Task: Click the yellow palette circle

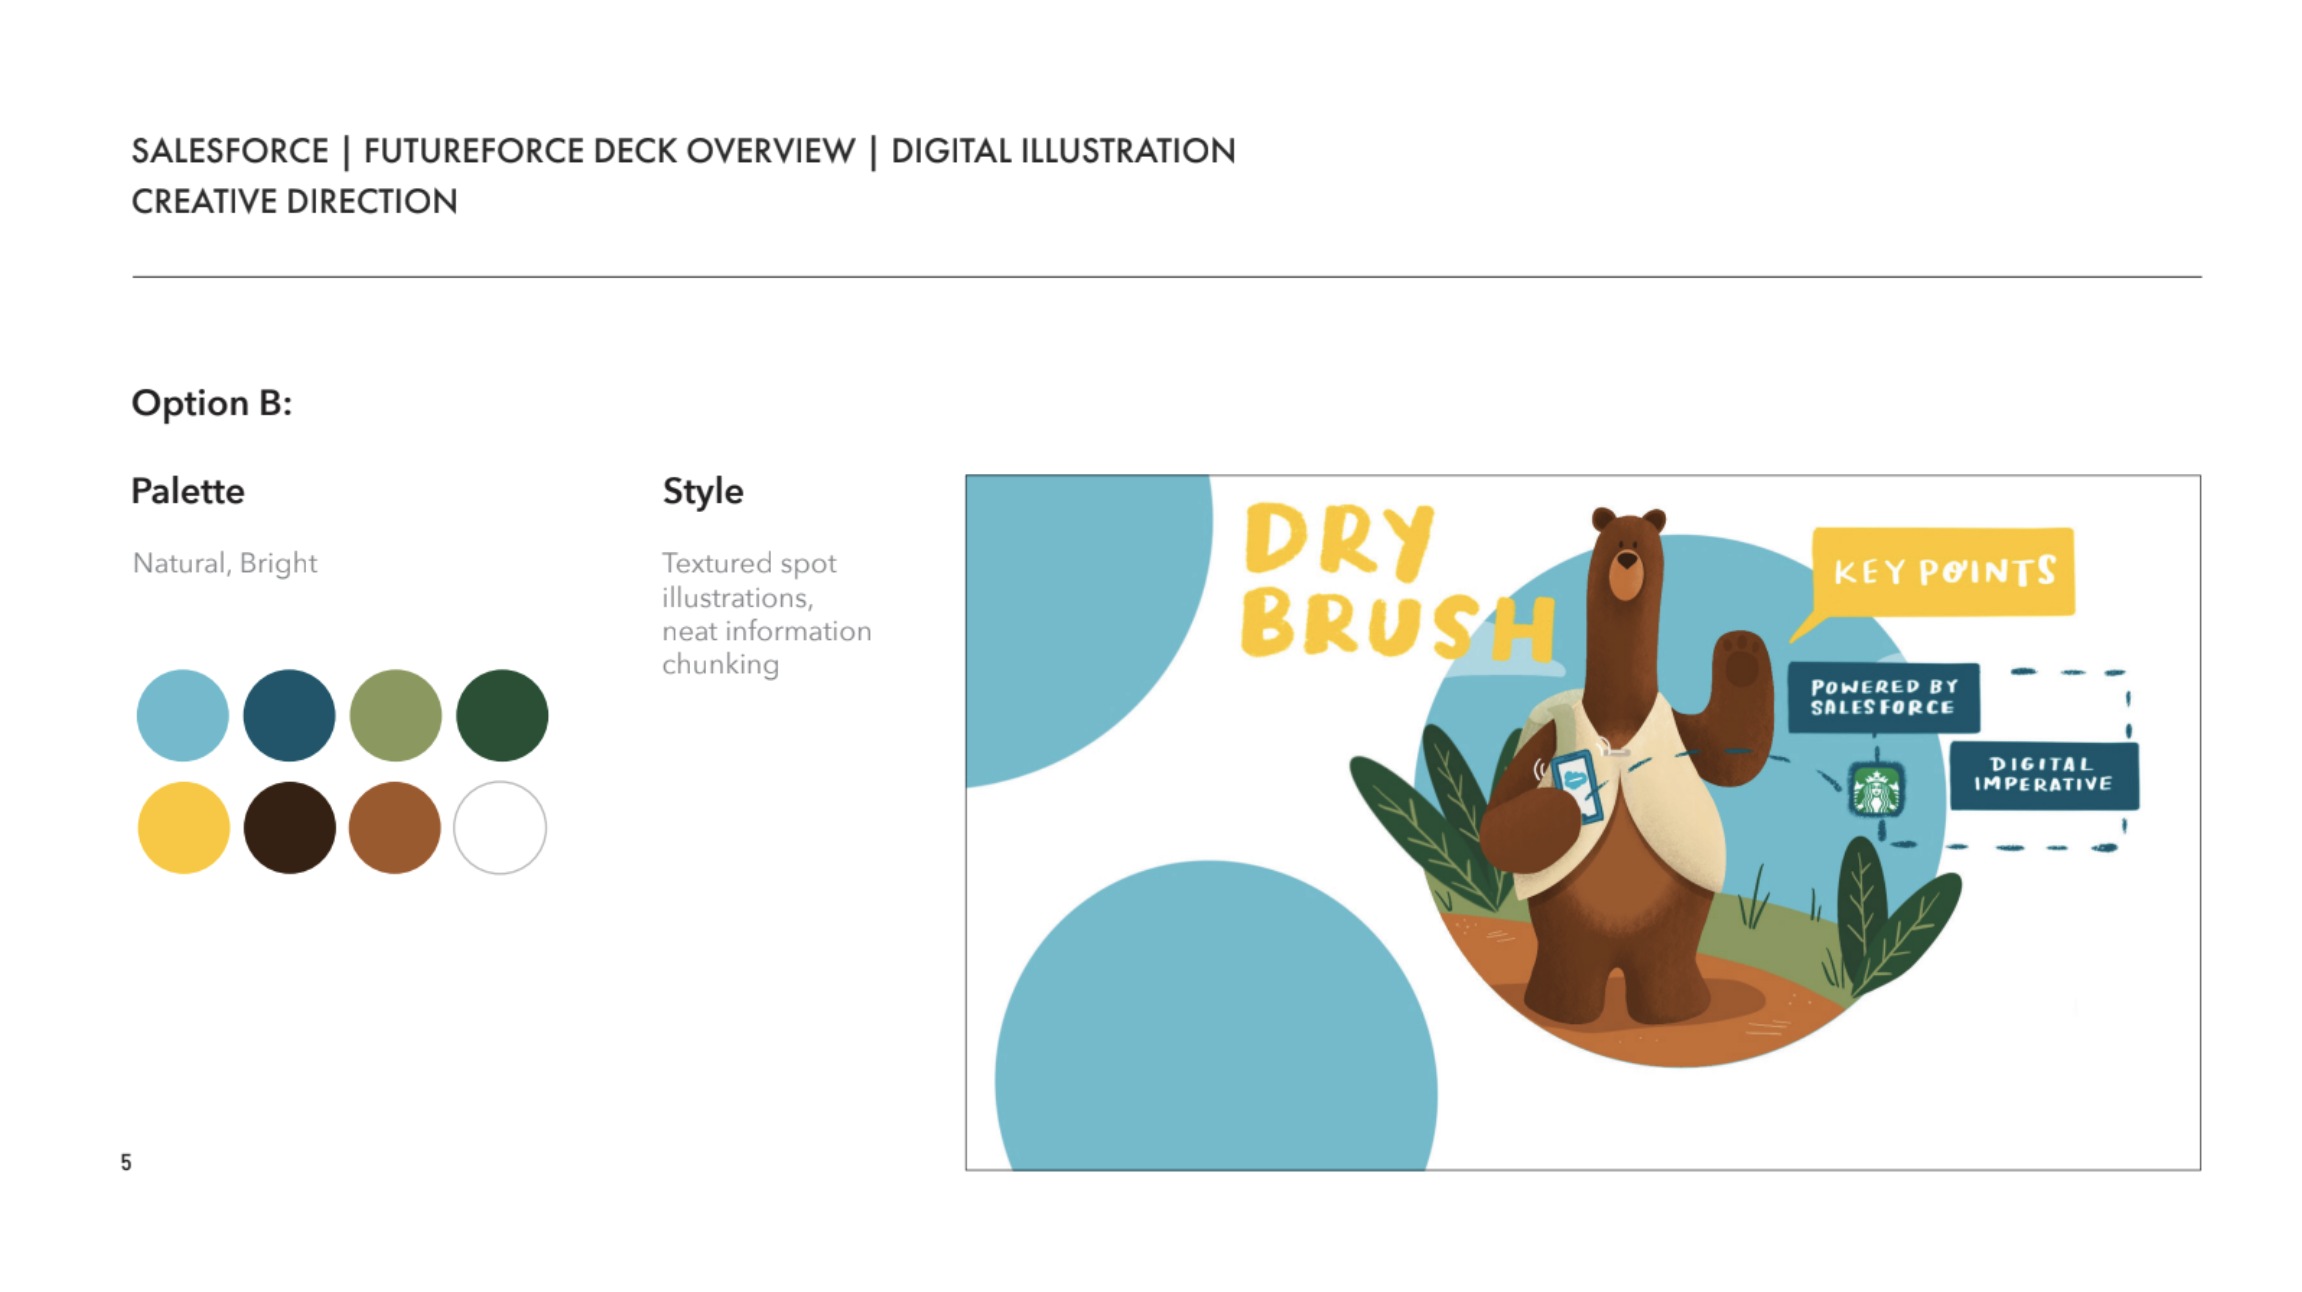Action: click(x=183, y=827)
